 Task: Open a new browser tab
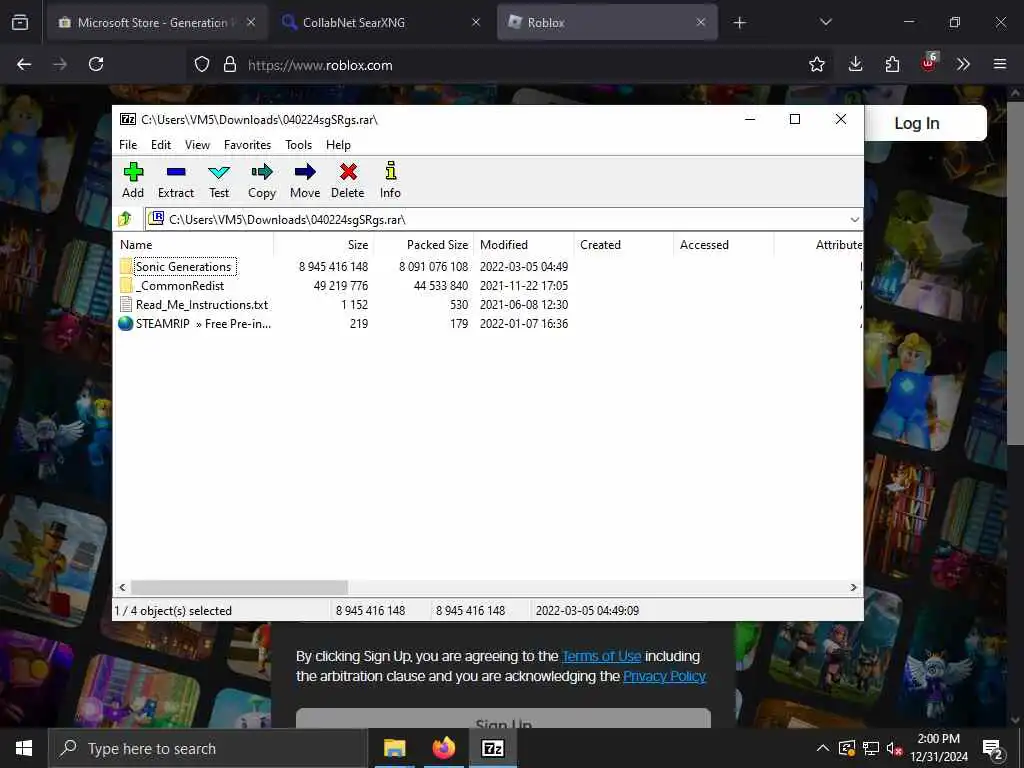pyautogui.click(x=739, y=23)
